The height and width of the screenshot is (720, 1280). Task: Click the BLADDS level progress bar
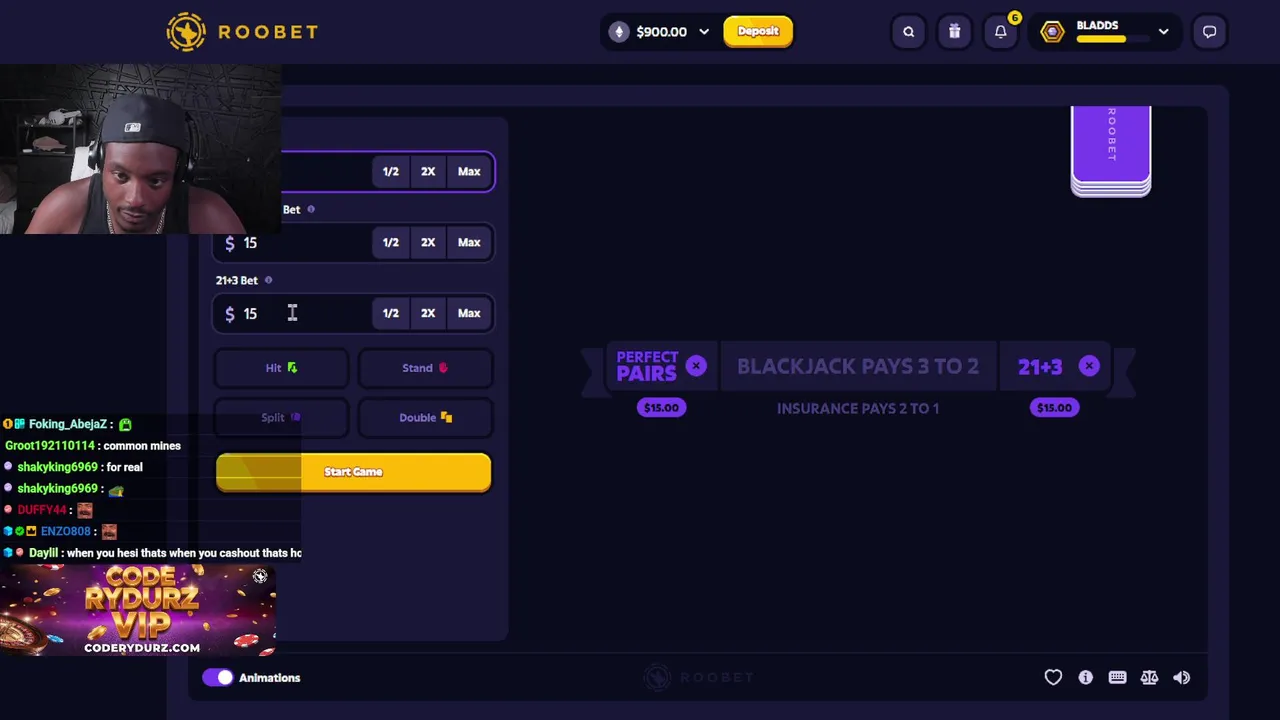(1111, 40)
